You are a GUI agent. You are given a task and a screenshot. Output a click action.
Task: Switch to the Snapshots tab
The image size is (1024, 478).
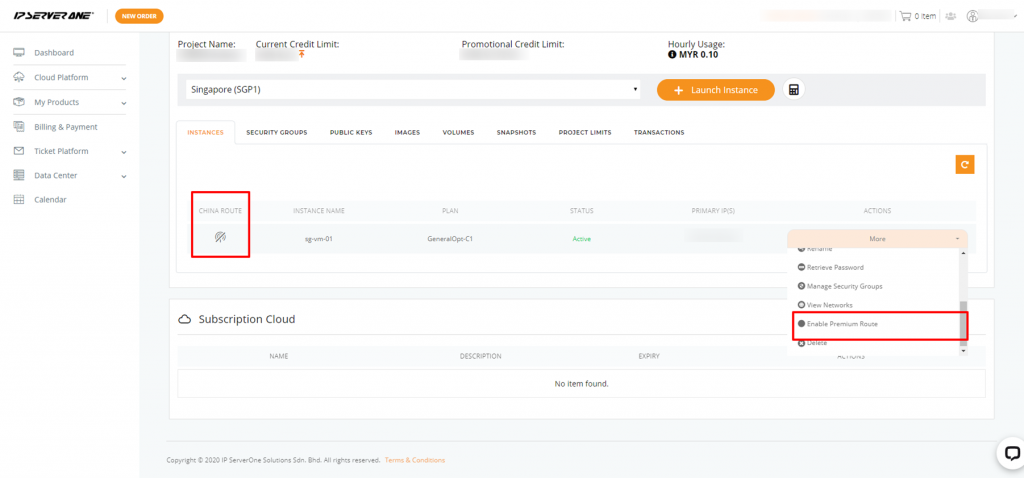[516, 133]
